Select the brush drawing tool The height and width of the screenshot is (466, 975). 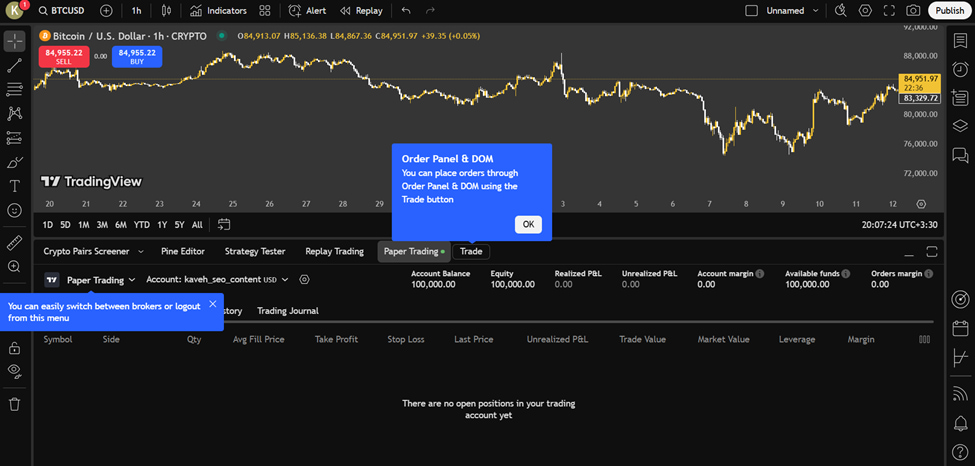[x=14, y=162]
